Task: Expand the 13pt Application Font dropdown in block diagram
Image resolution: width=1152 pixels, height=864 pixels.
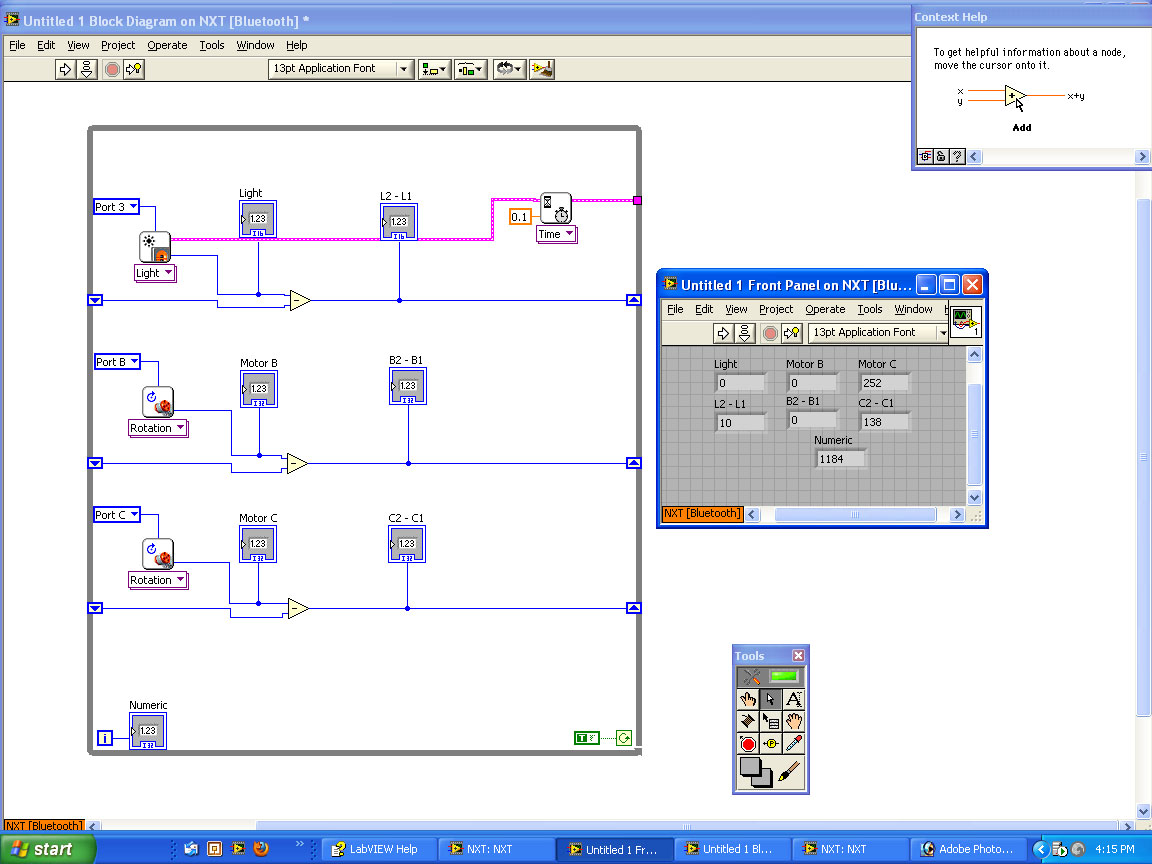Action: pos(404,69)
